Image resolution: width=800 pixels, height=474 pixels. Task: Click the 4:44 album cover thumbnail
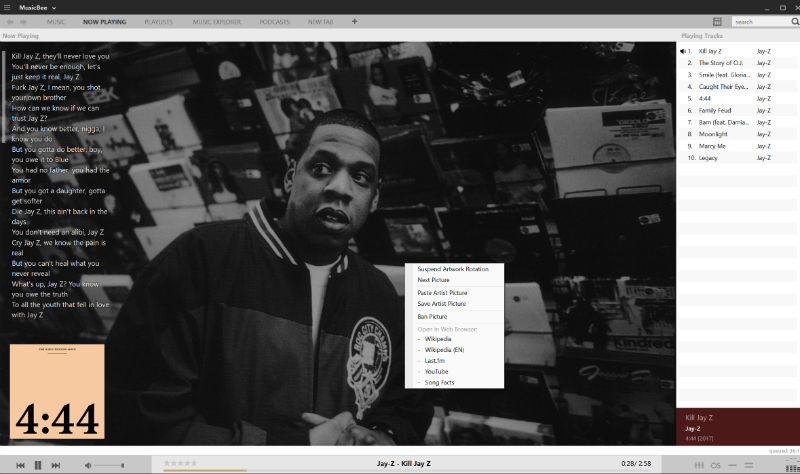click(x=57, y=391)
